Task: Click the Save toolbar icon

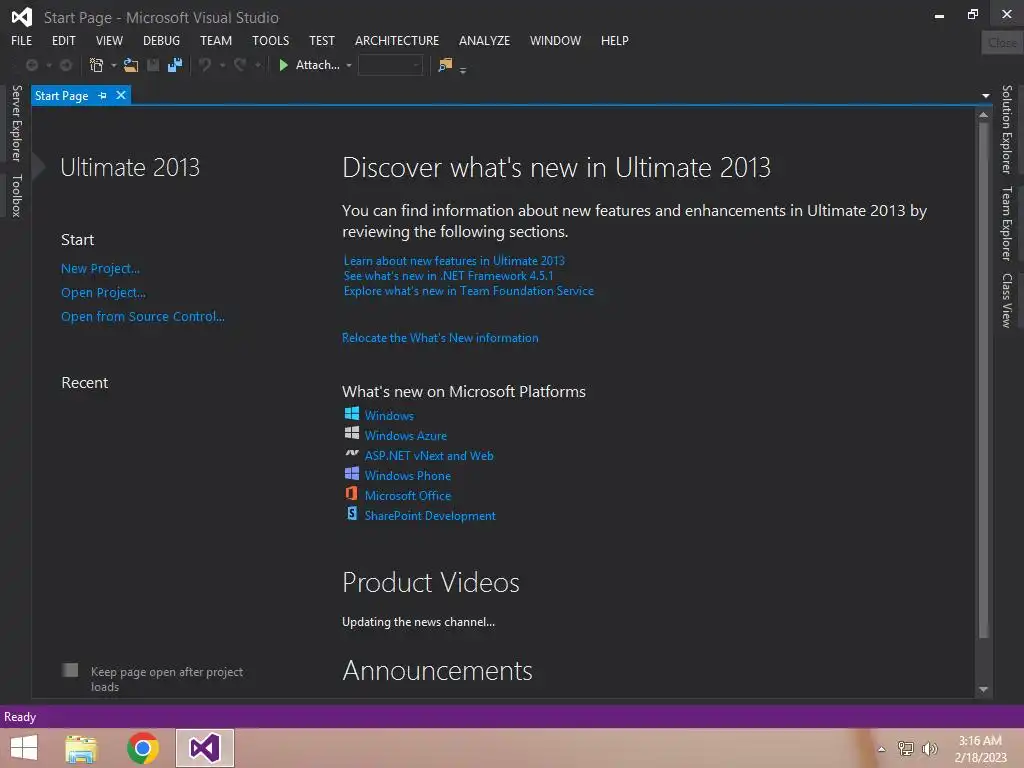Action: (153, 65)
